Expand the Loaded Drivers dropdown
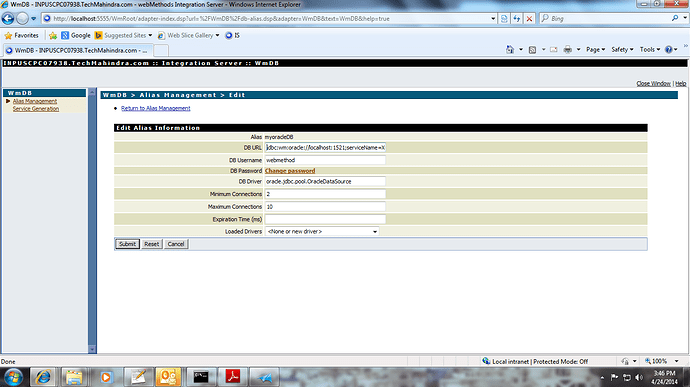This screenshot has width=690, height=387. click(375, 232)
